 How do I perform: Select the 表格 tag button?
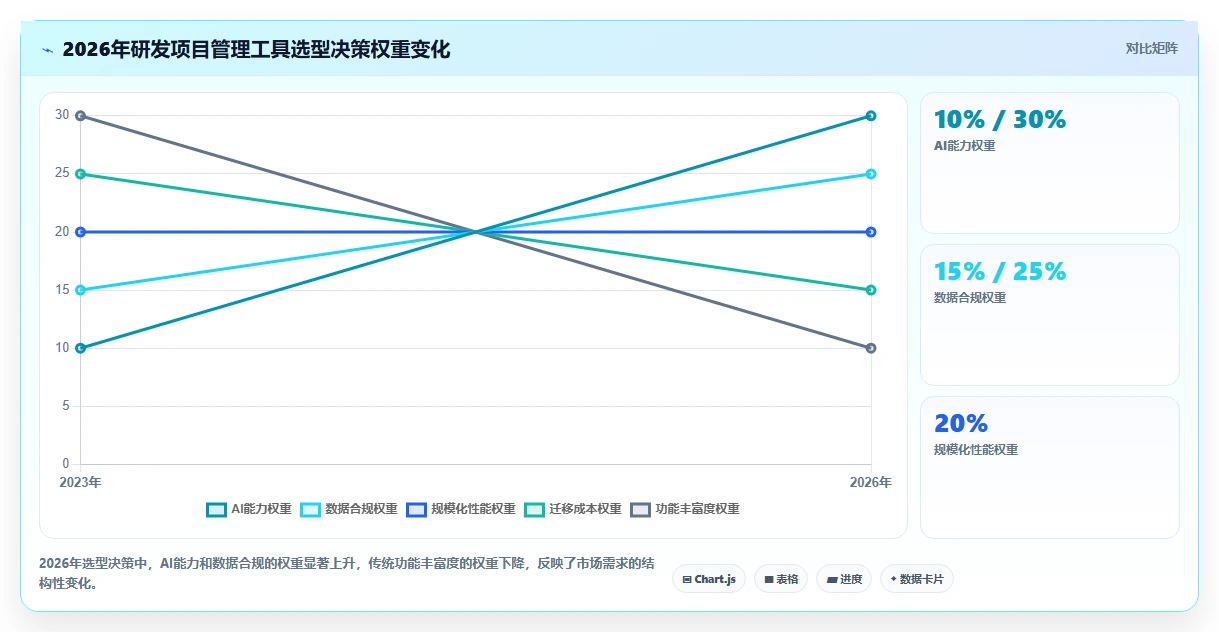pyautogui.click(x=781, y=579)
